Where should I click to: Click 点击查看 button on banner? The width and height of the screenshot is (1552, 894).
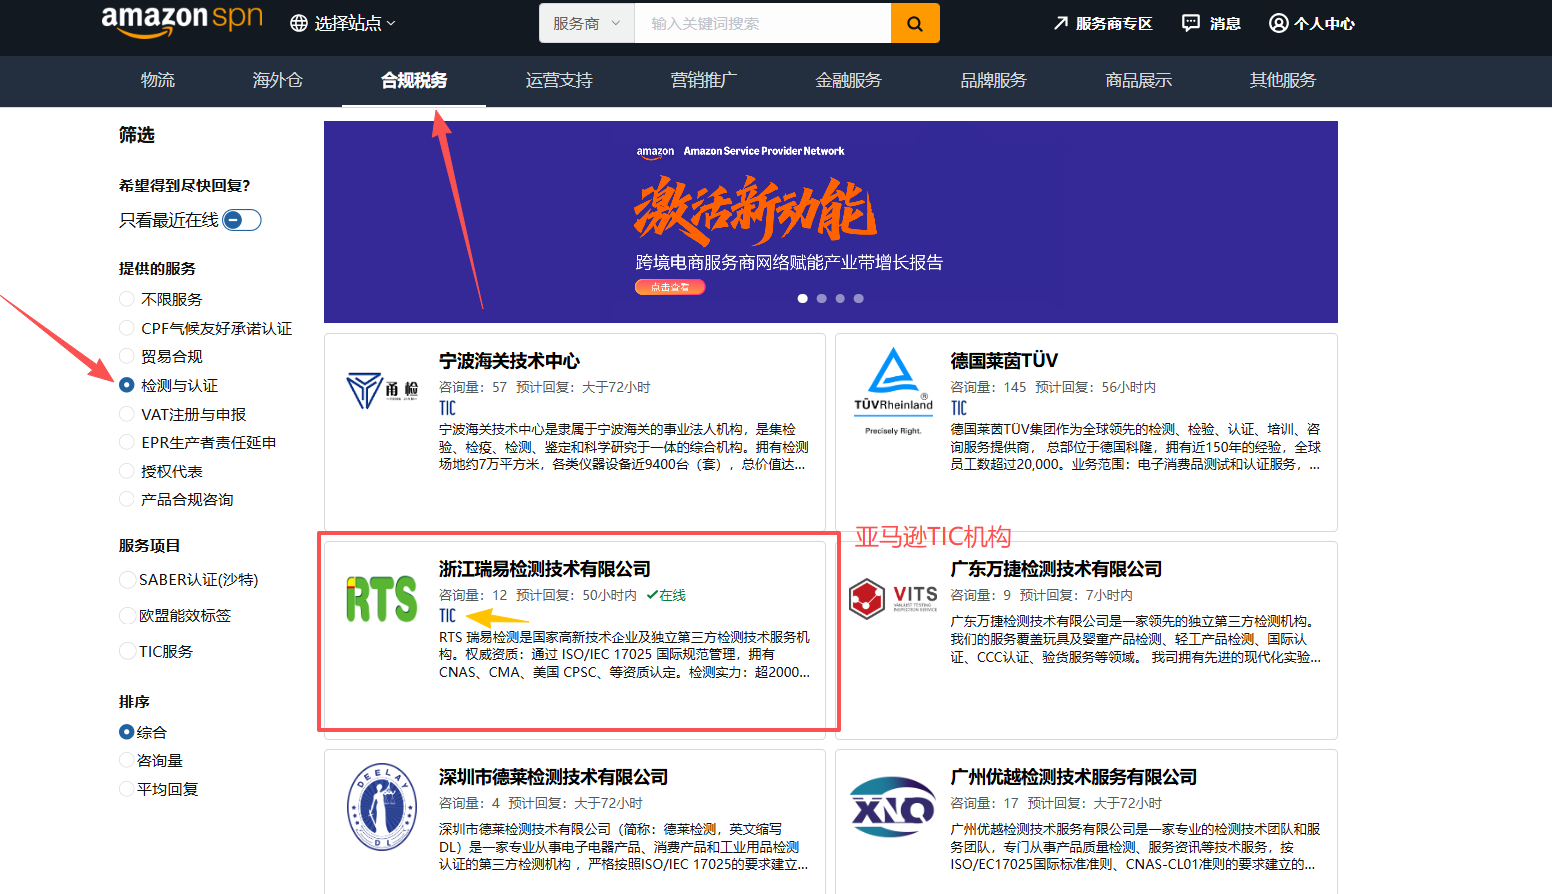670,287
